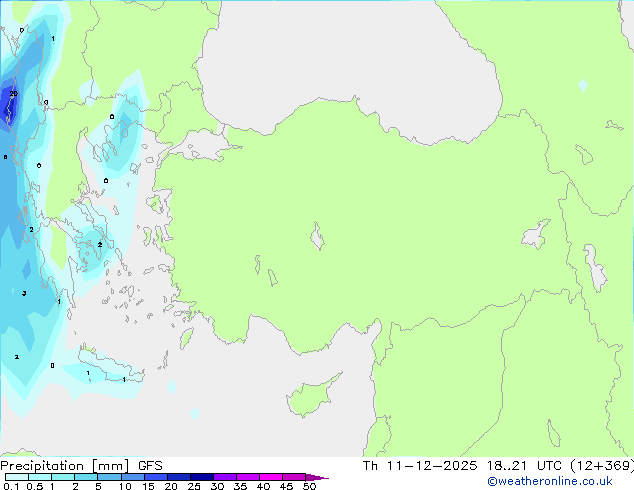Click the "15" legend scale label

click(x=148, y=486)
